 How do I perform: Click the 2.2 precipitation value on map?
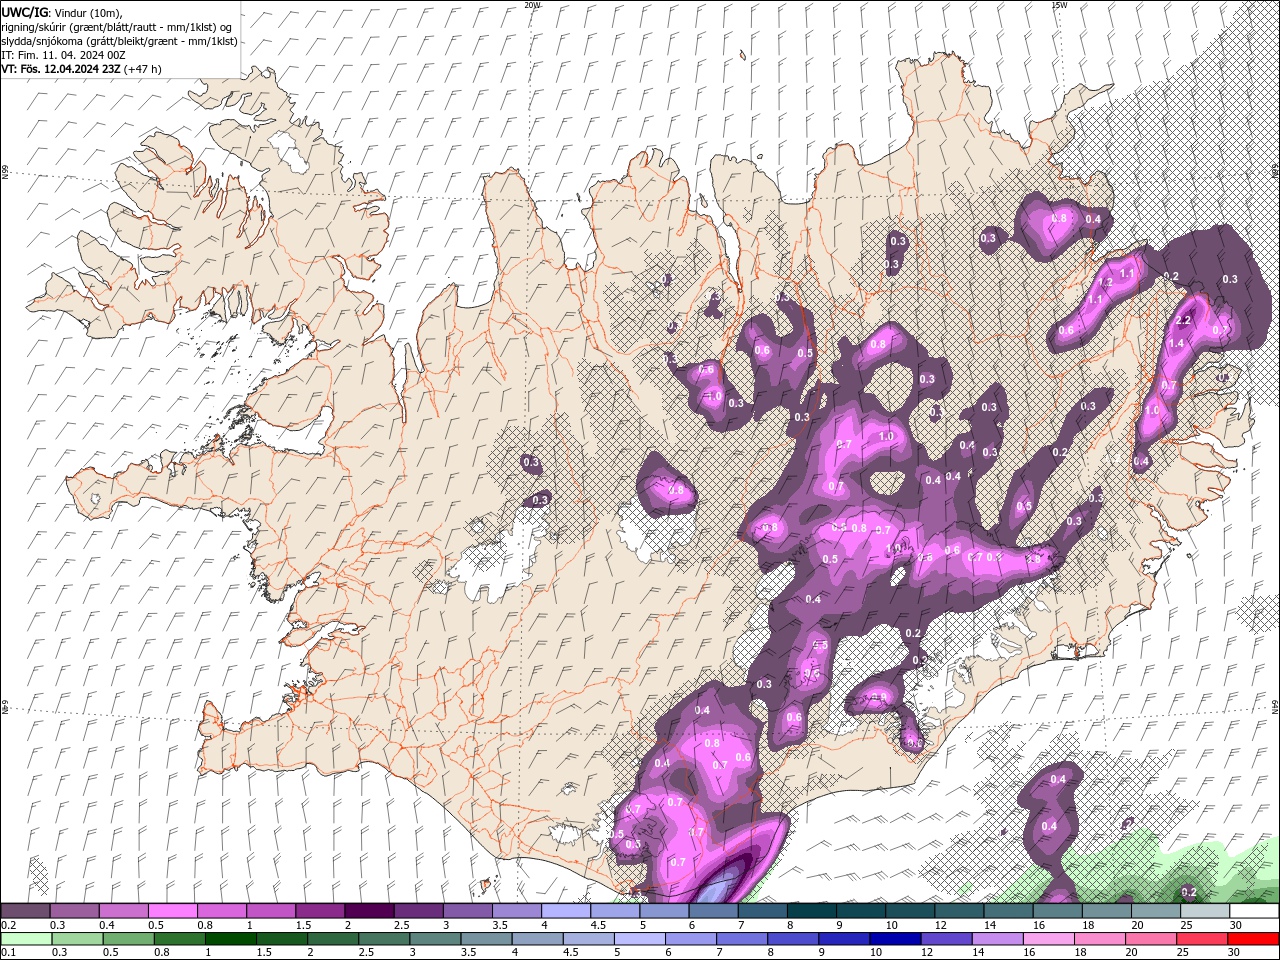tap(1184, 320)
